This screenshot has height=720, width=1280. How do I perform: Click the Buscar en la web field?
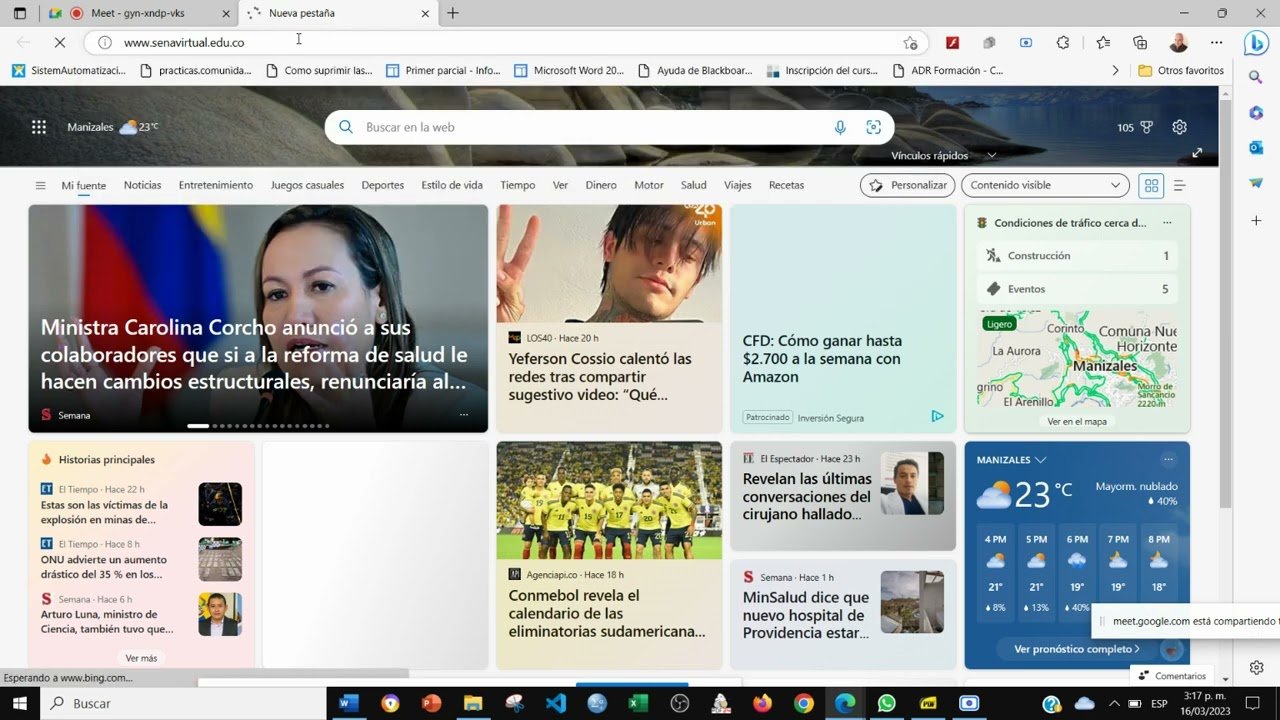[590, 127]
